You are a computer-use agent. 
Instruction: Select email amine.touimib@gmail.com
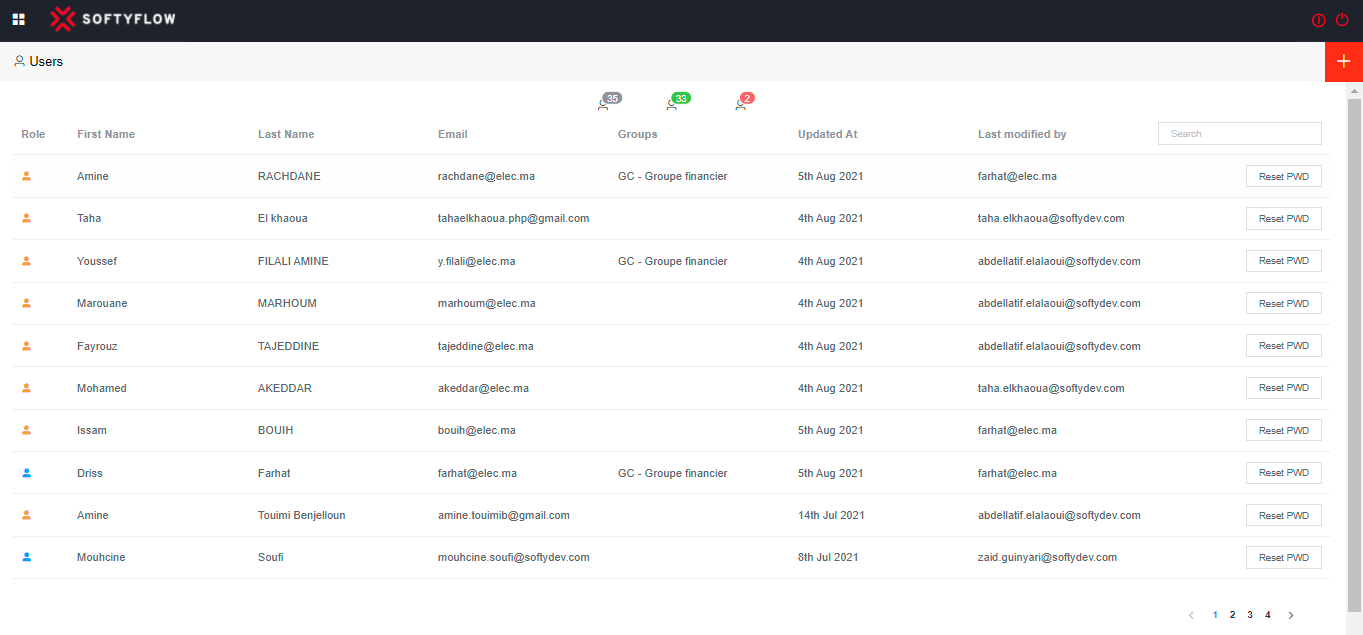pyautogui.click(x=504, y=515)
